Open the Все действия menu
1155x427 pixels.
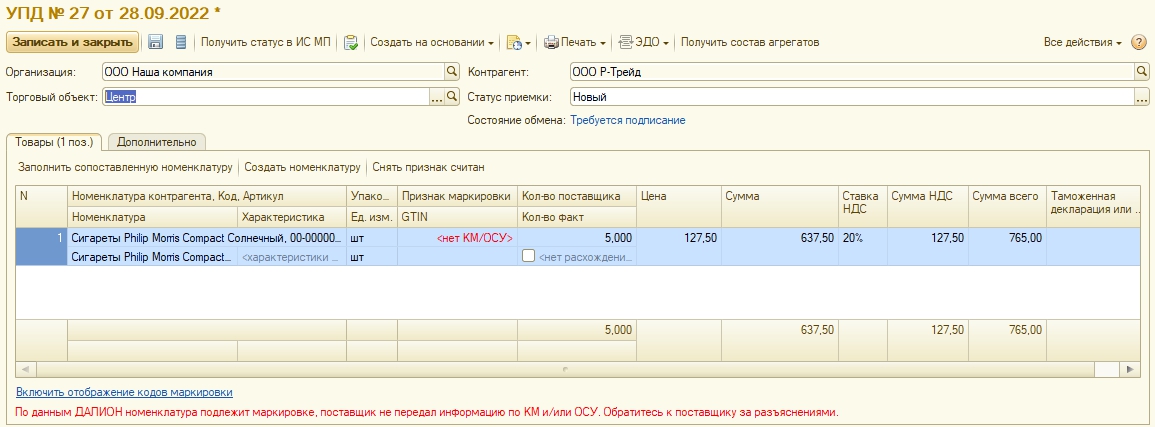pyautogui.click(x=1084, y=43)
